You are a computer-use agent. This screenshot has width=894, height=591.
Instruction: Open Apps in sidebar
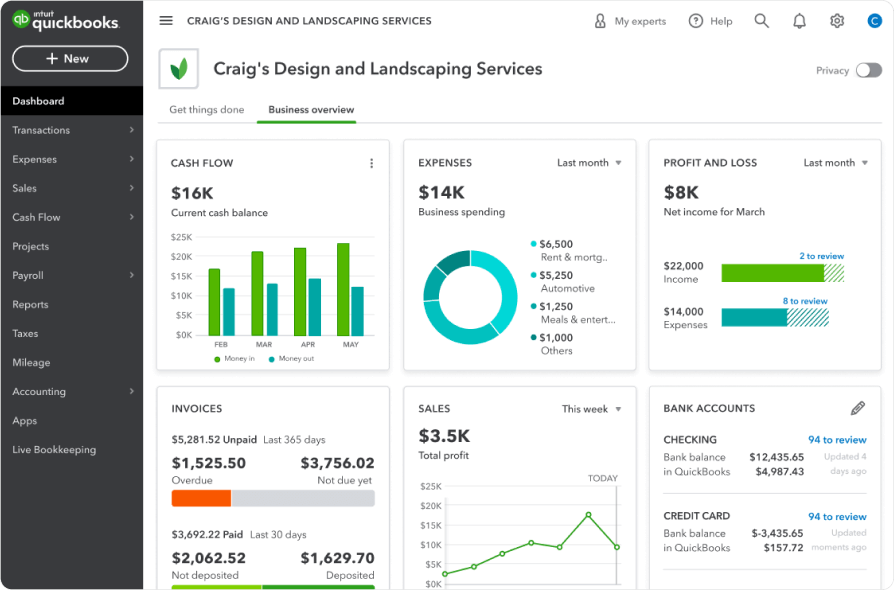(x=72, y=421)
